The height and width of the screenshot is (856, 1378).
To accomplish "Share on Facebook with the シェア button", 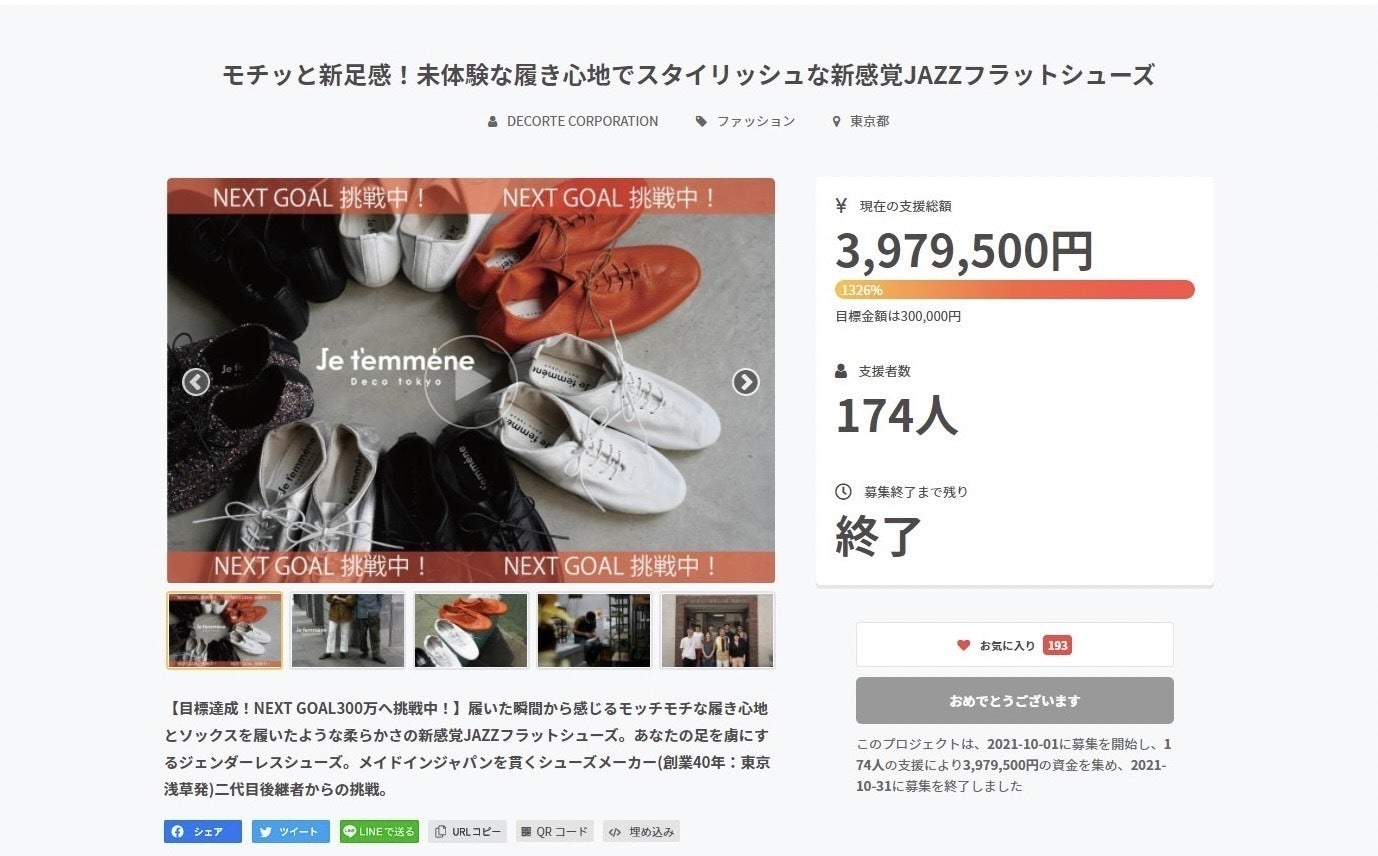I will pyautogui.click(x=203, y=831).
